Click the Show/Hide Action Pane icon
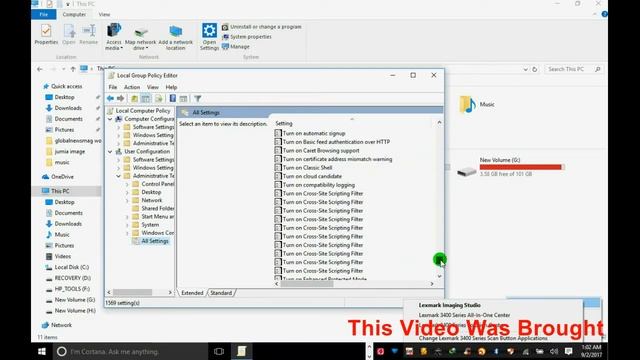Screen dimensions: 640x360 point(184,98)
